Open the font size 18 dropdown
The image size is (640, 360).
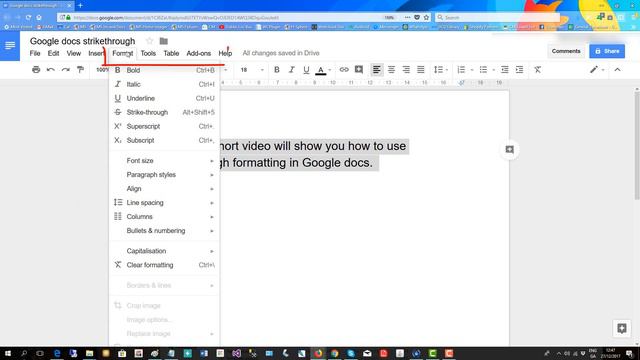coord(251,70)
